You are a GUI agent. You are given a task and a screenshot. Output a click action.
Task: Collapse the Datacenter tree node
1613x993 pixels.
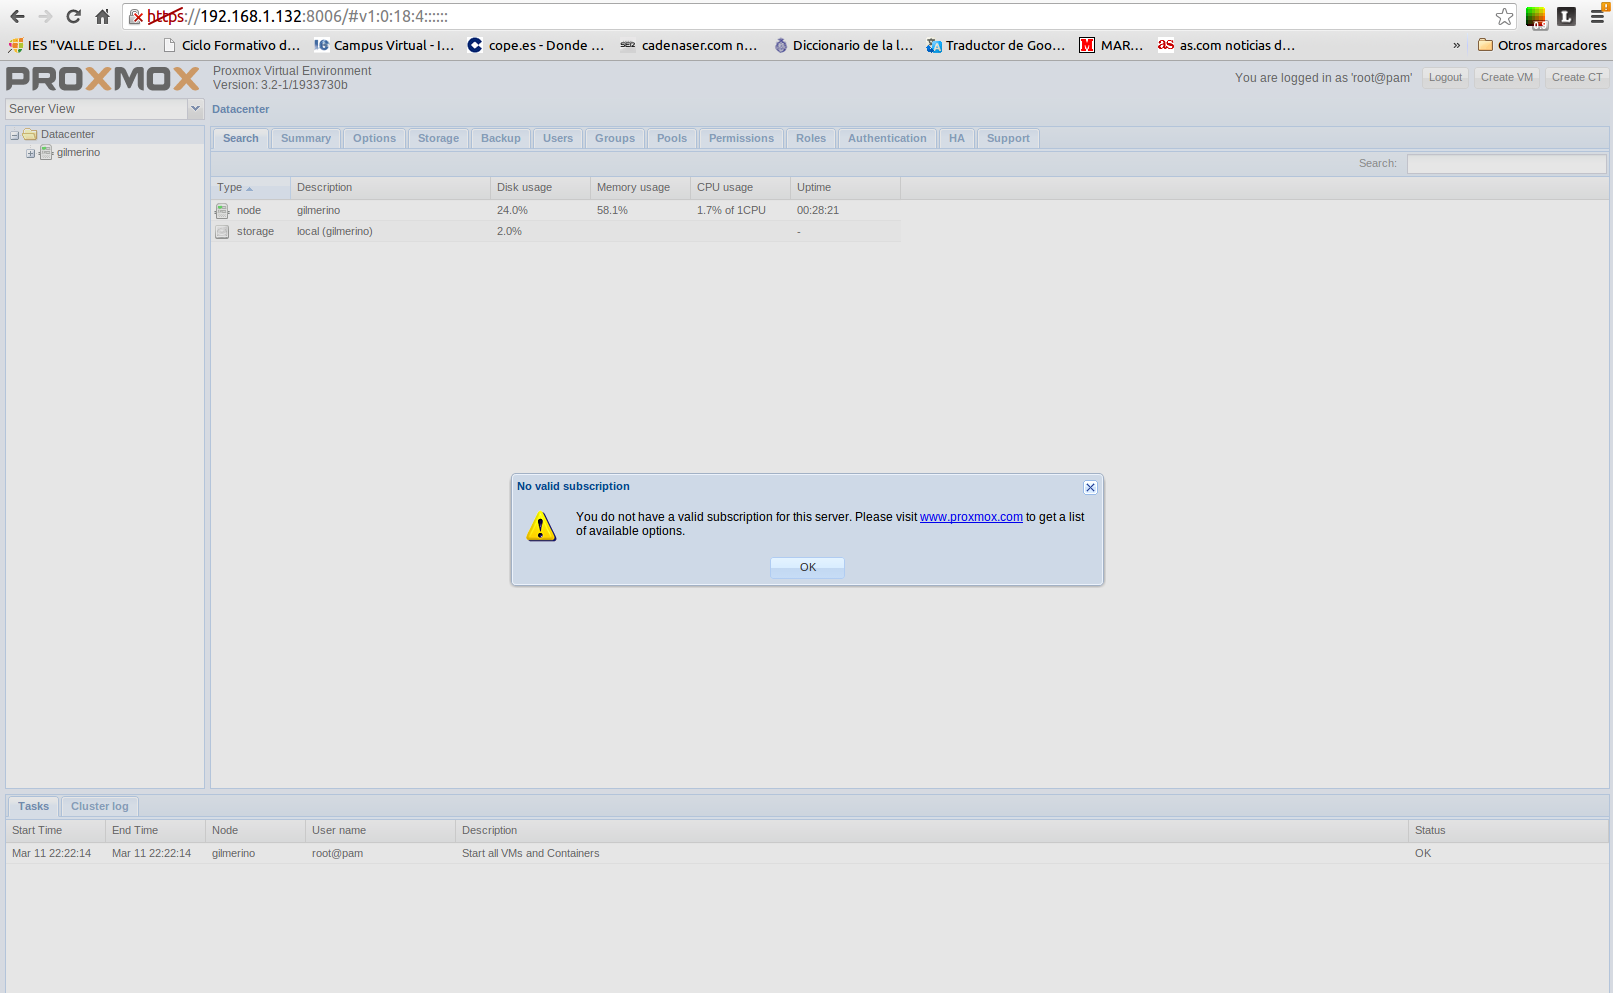[15, 135]
